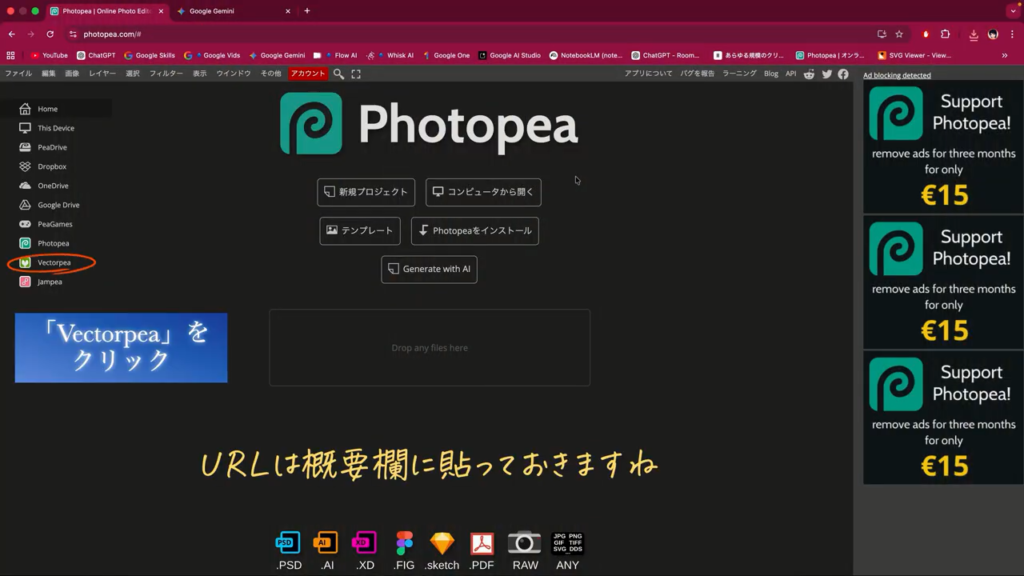
Task: Click the .PSD file format icon
Action: pos(288,543)
